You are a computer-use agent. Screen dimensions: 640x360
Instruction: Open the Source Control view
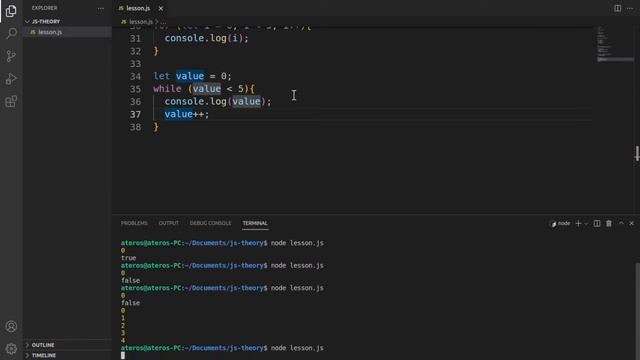point(11,56)
